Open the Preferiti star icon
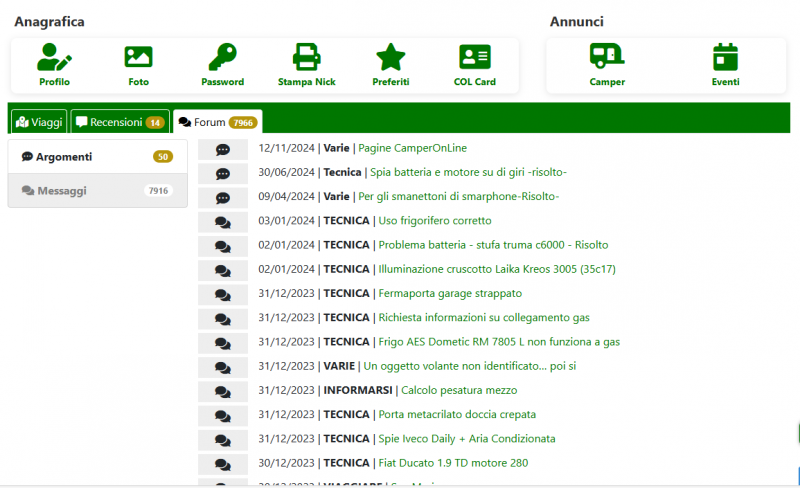This screenshot has width=800, height=488. coord(390,57)
